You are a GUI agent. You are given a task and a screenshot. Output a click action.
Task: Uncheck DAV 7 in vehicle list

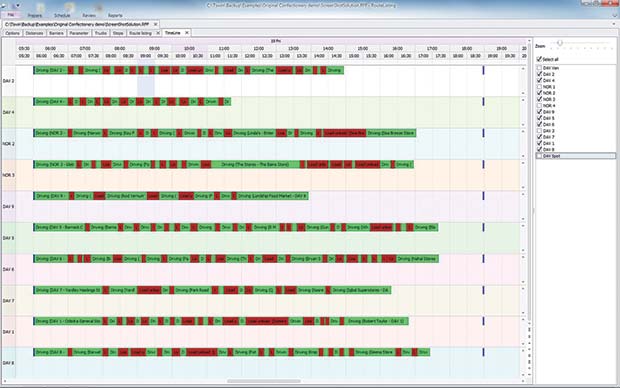[539, 137]
